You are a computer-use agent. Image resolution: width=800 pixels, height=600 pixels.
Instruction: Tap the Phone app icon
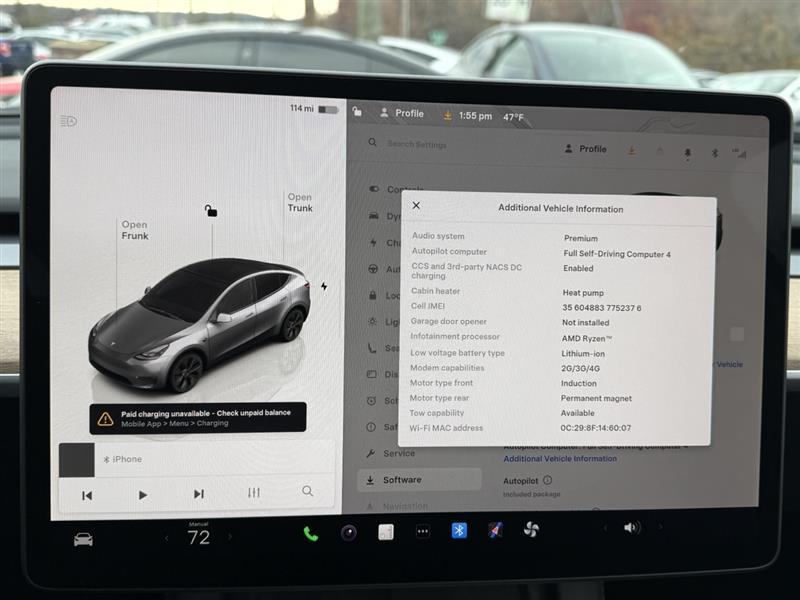click(310, 533)
